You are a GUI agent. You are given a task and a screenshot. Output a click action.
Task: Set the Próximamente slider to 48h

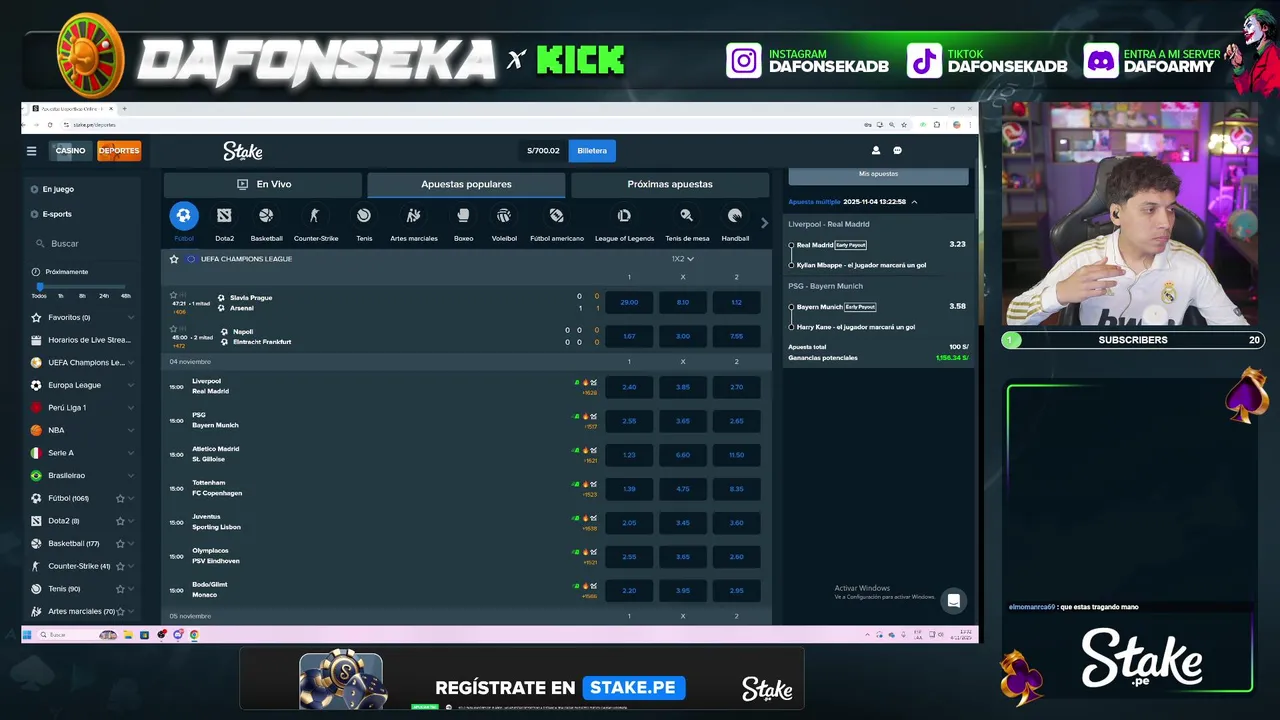126,296
